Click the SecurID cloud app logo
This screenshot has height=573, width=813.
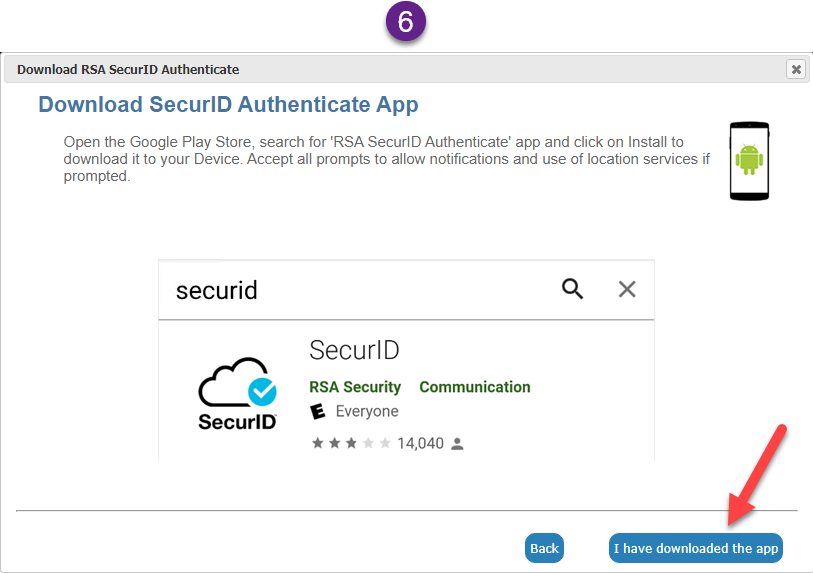(x=237, y=395)
